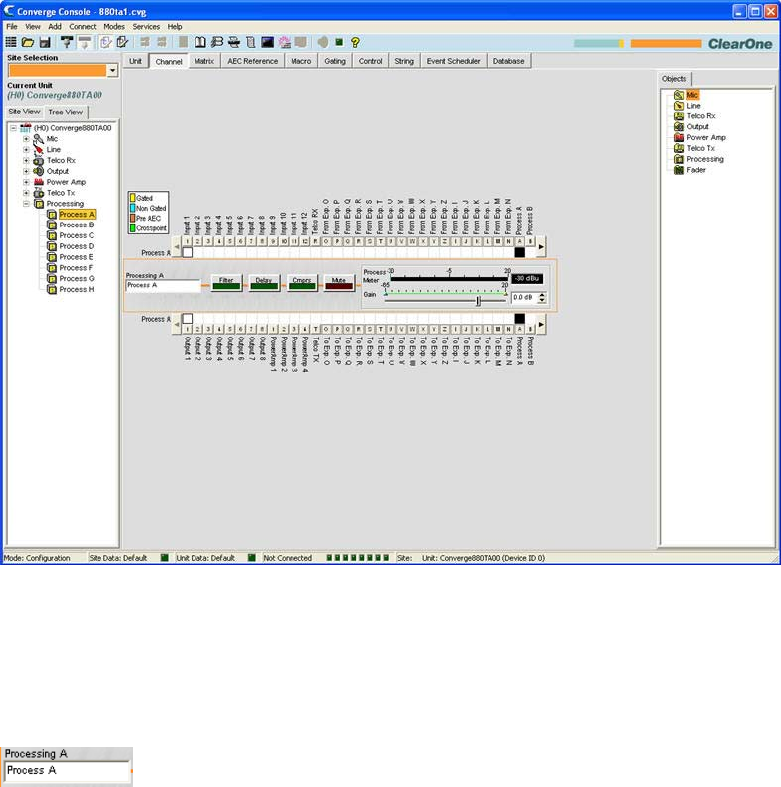Open the Services menu

(x=146, y=27)
